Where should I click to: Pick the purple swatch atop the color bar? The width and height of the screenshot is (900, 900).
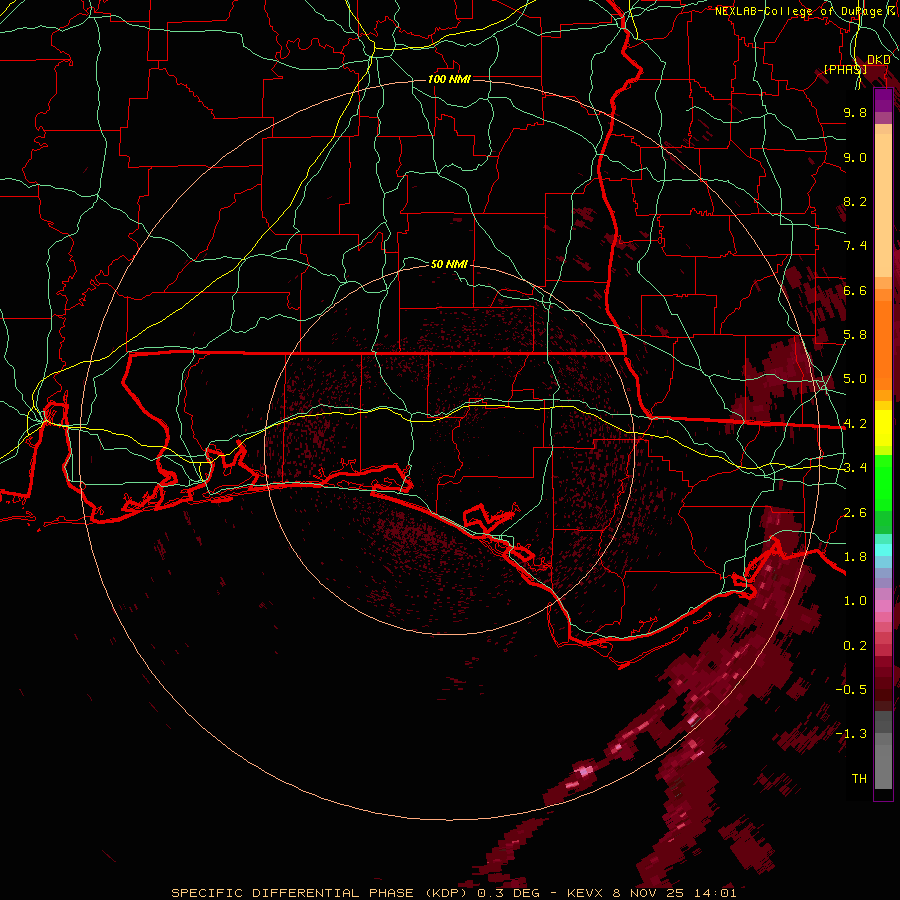coord(883,100)
